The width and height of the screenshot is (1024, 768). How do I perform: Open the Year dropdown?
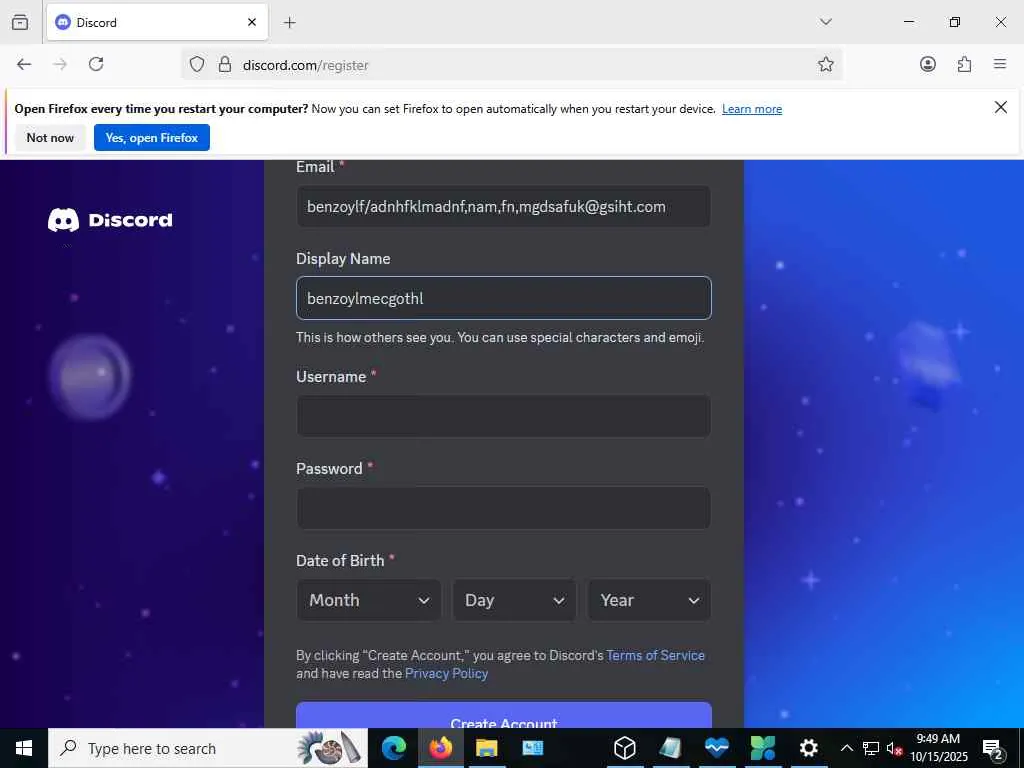point(649,600)
